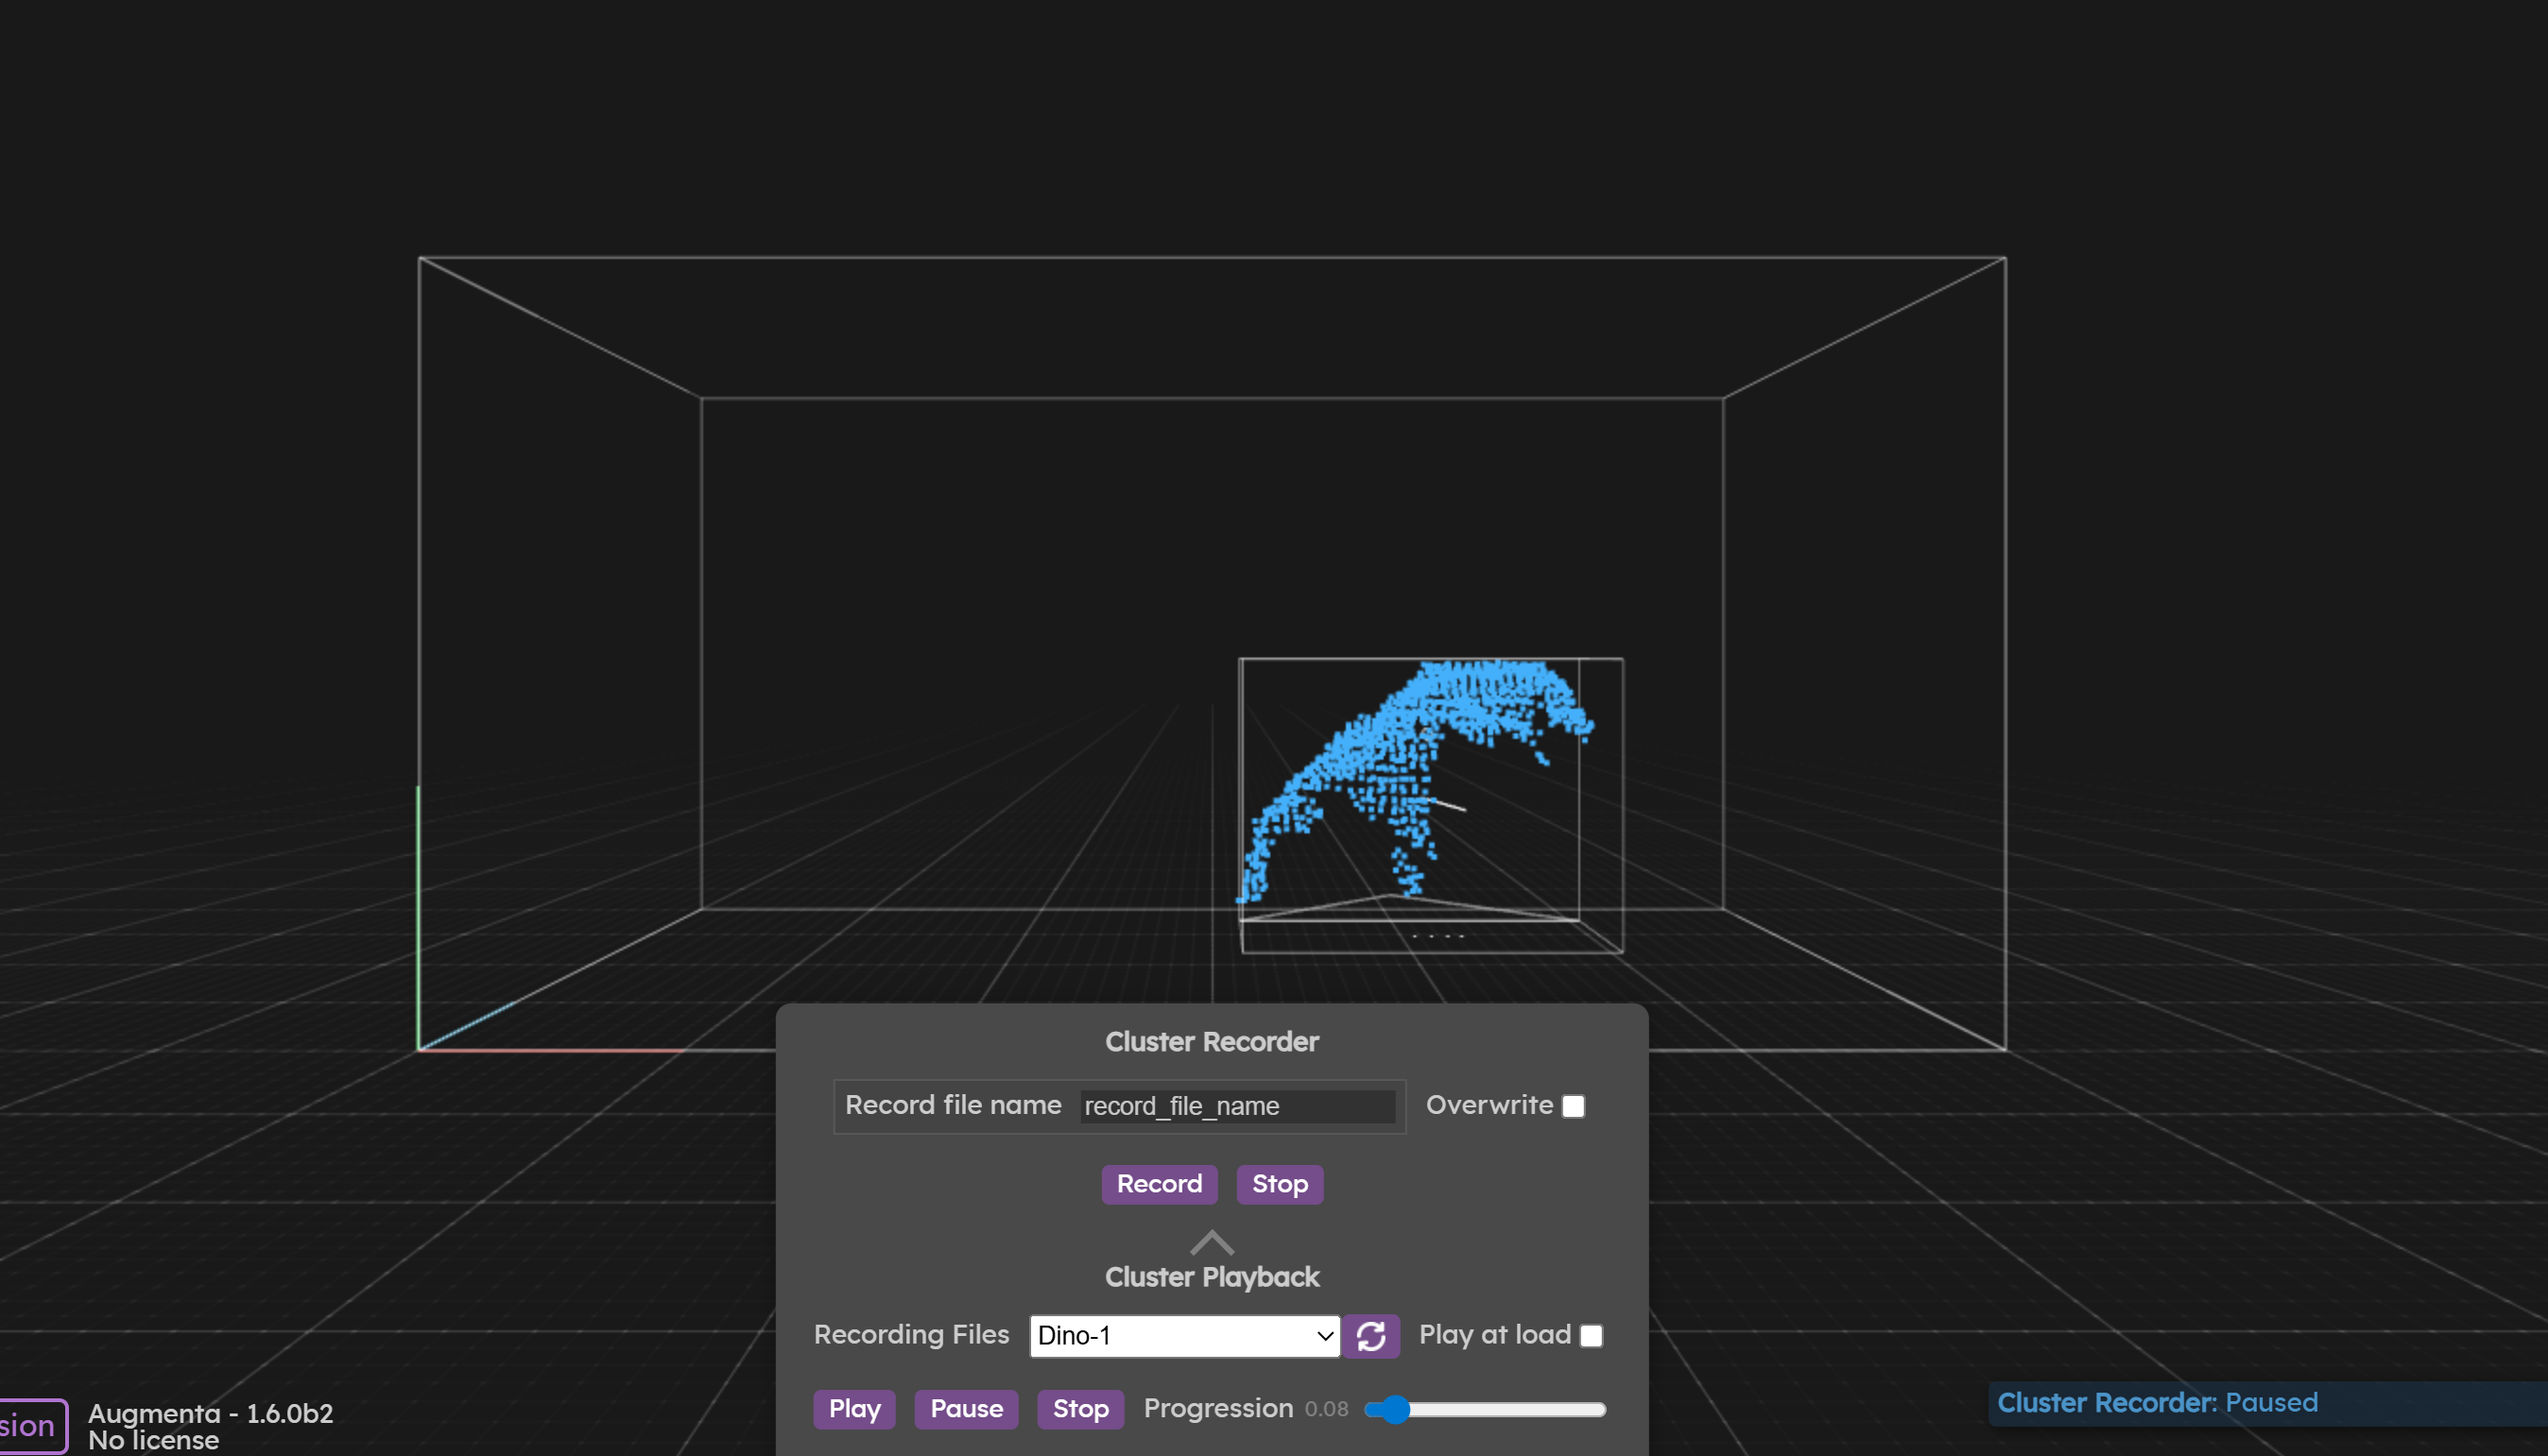Click the purple outlined button bottom-left
The height and width of the screenshot is (1456, 2548).
(30, 1426)
